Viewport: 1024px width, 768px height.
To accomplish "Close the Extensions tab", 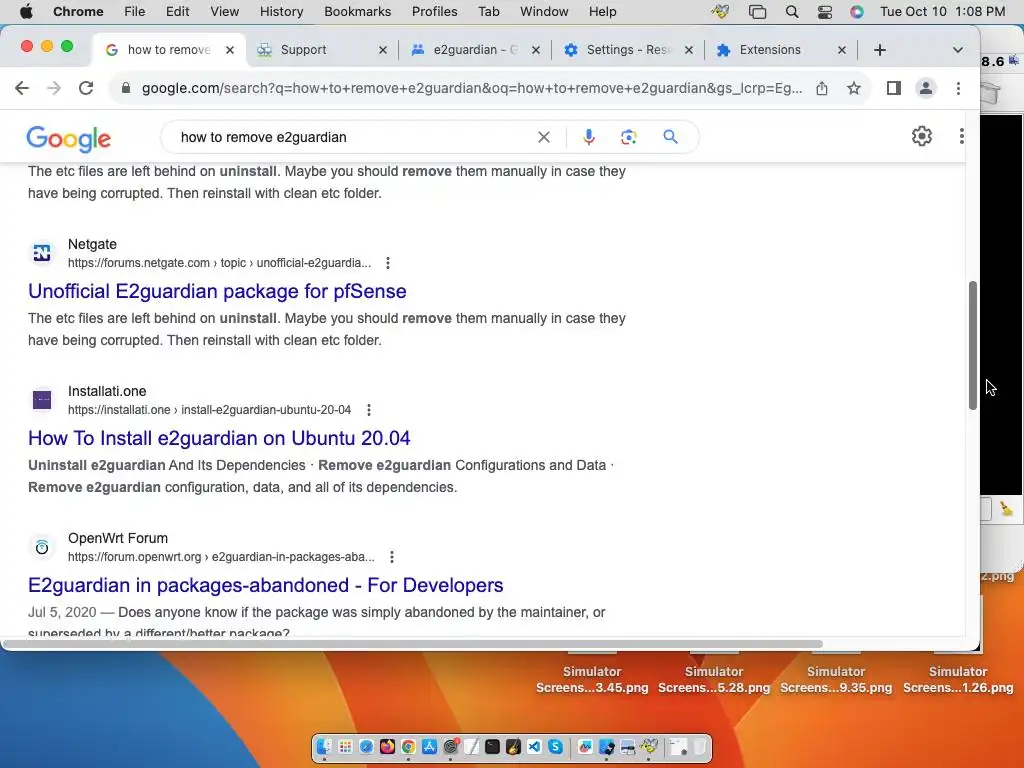I will 842,50.
